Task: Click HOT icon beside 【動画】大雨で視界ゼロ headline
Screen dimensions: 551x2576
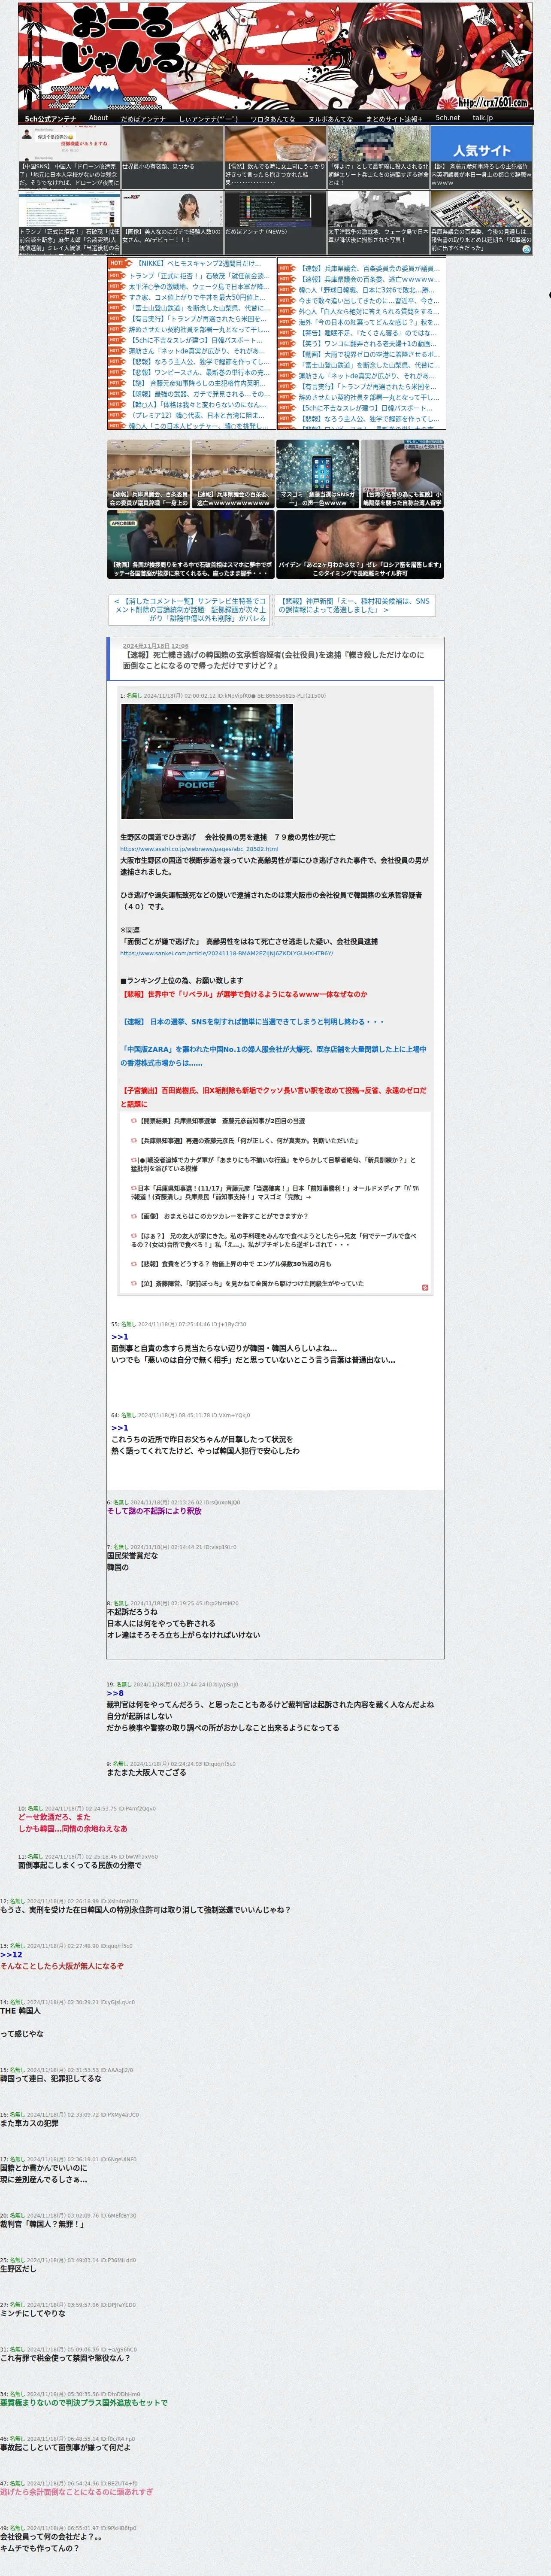Action: point(287,354)
